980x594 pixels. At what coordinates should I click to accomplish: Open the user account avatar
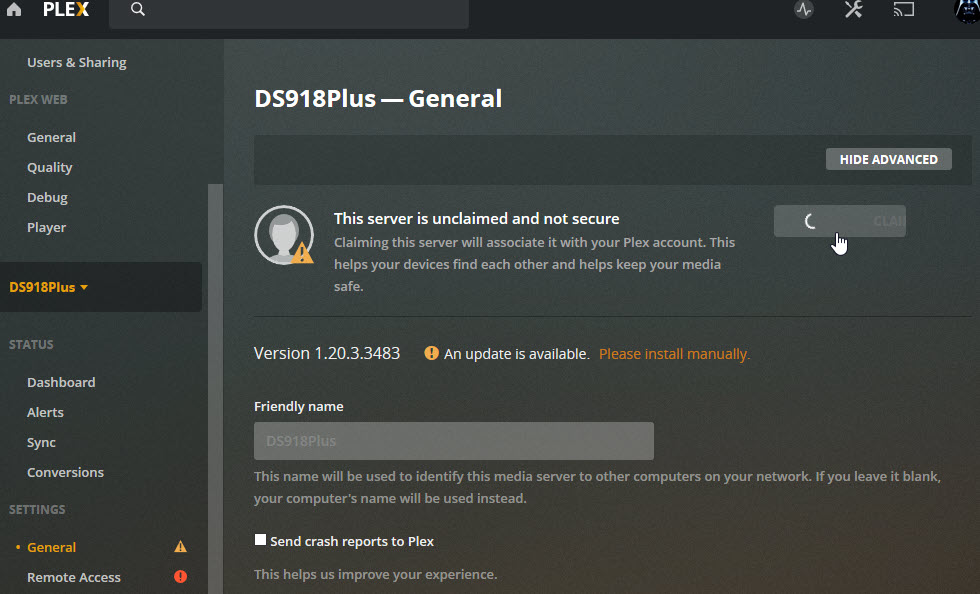[967, 11]
